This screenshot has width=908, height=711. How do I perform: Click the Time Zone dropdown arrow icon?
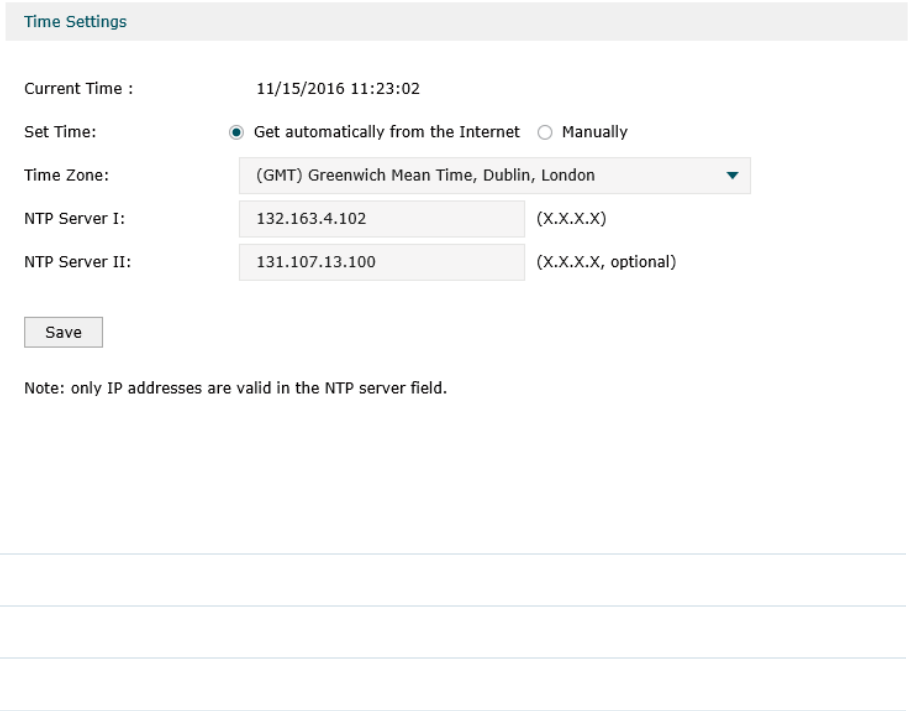(732, 175)
